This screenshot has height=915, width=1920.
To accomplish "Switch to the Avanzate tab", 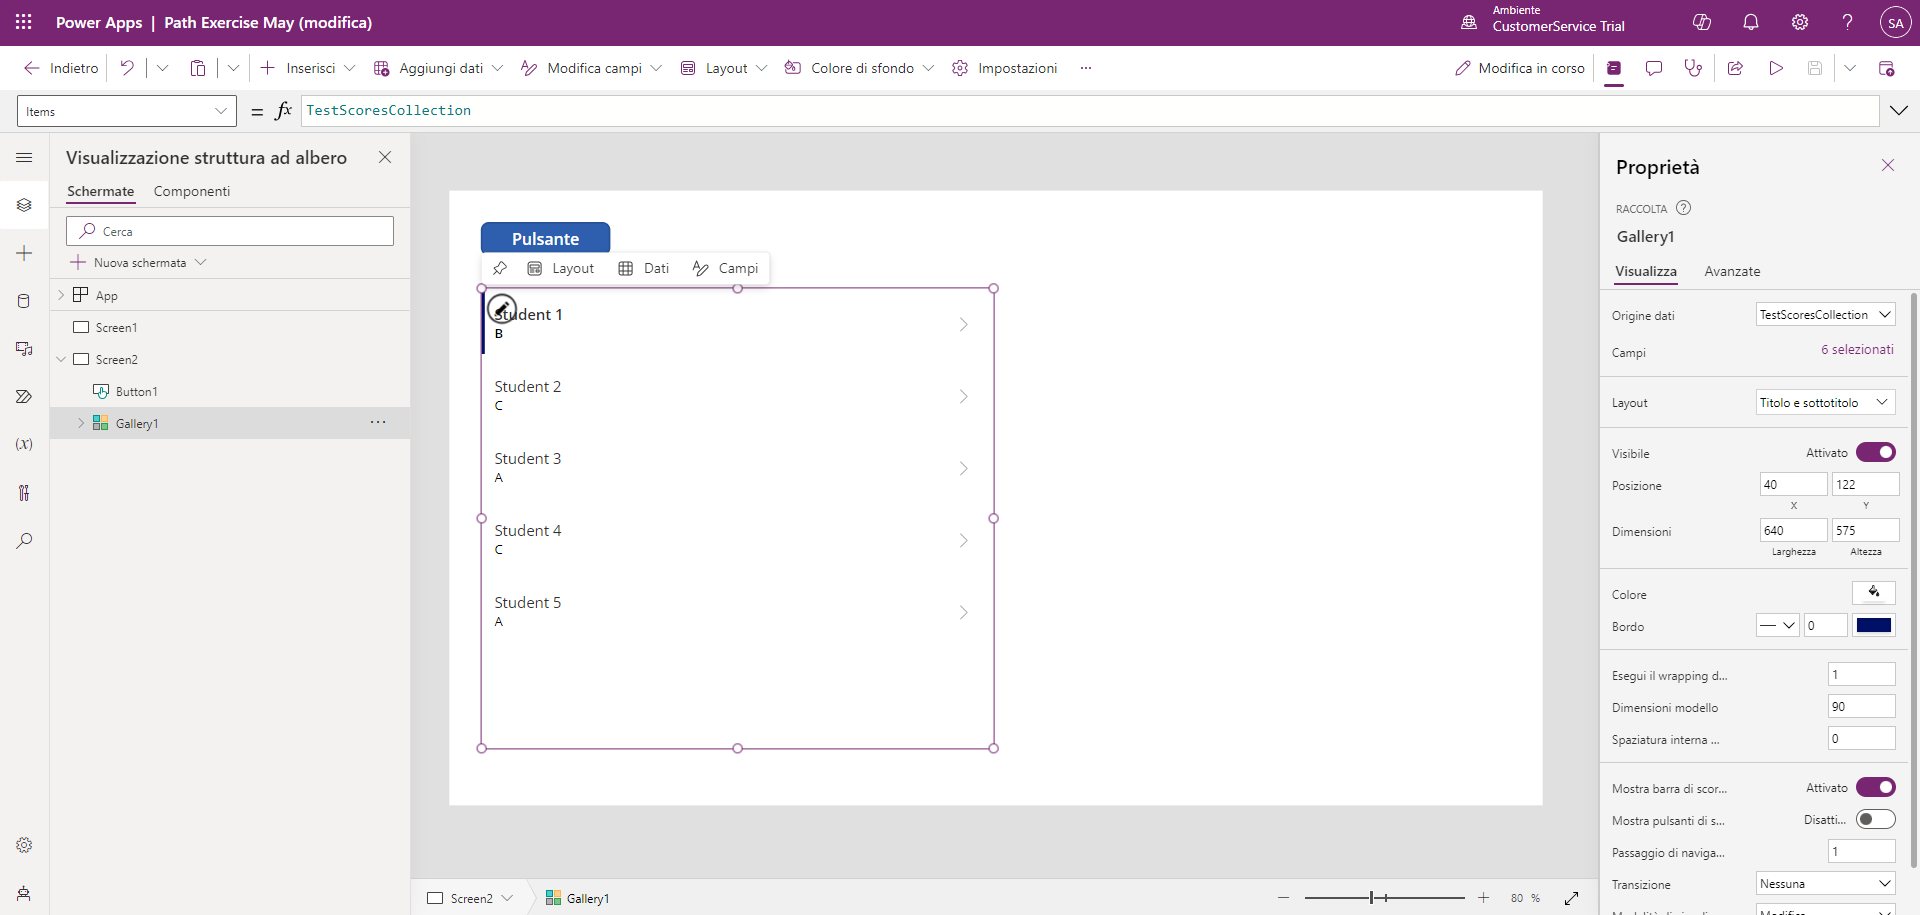I will [1732, 271].
